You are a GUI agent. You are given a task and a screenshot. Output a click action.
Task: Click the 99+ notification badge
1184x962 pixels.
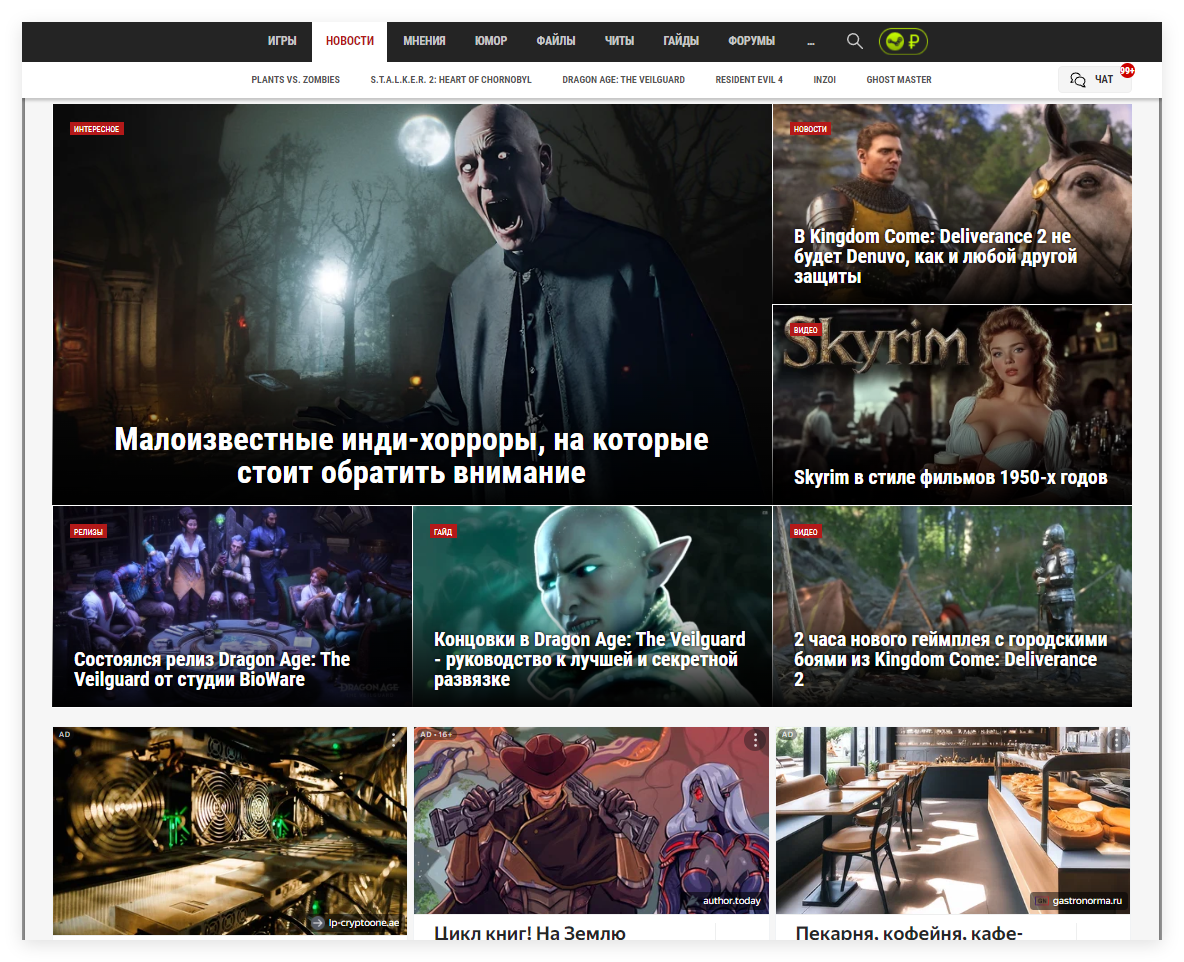click(x=1127, y=71)
